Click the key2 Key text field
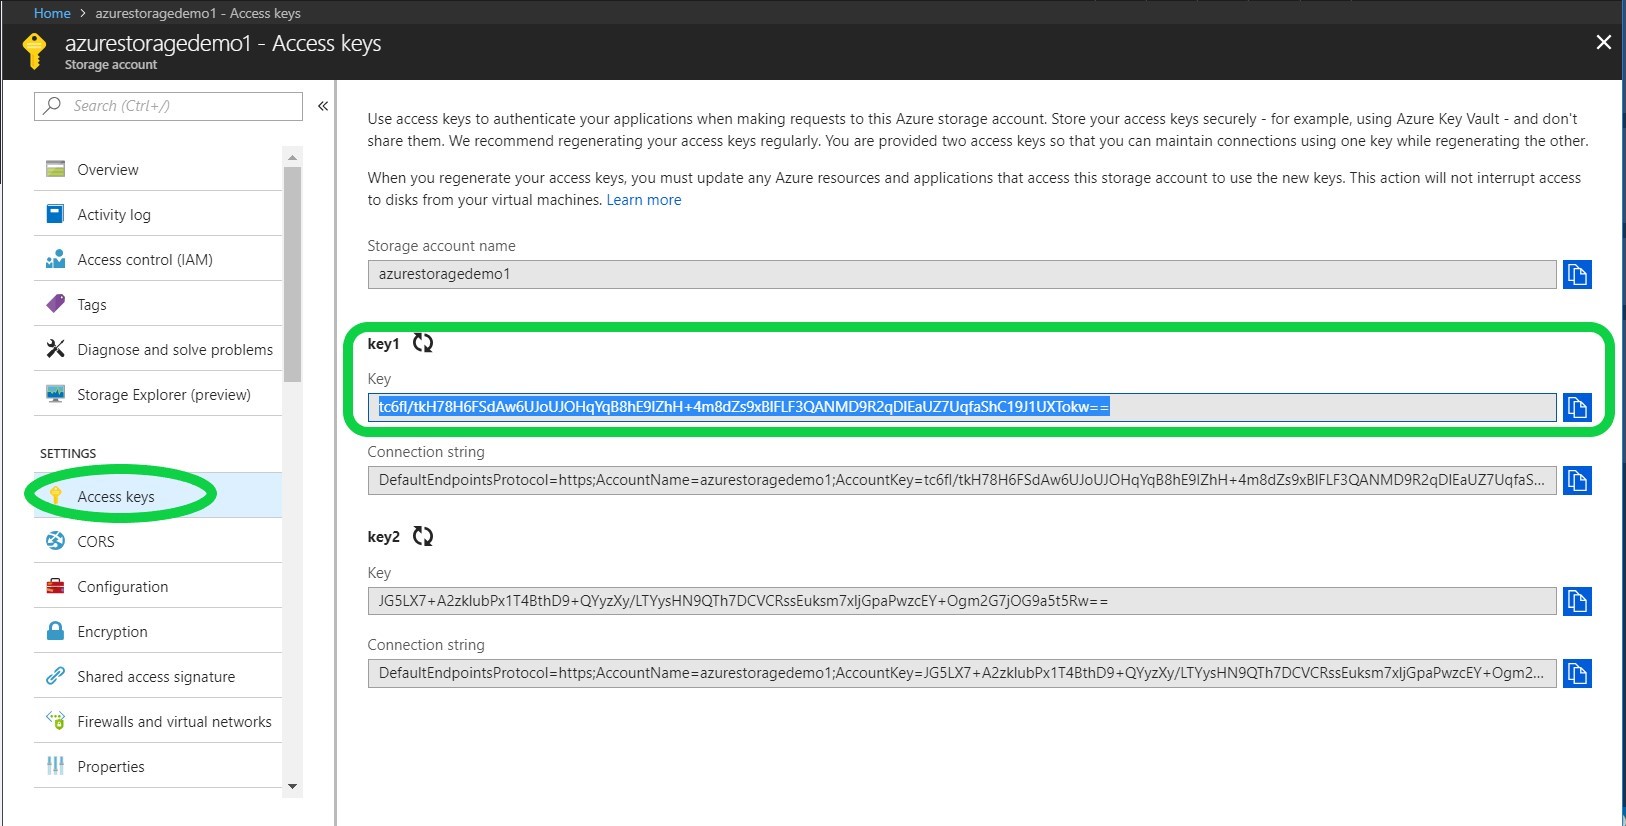This screenshot has height=826, width=1626. 962,601
